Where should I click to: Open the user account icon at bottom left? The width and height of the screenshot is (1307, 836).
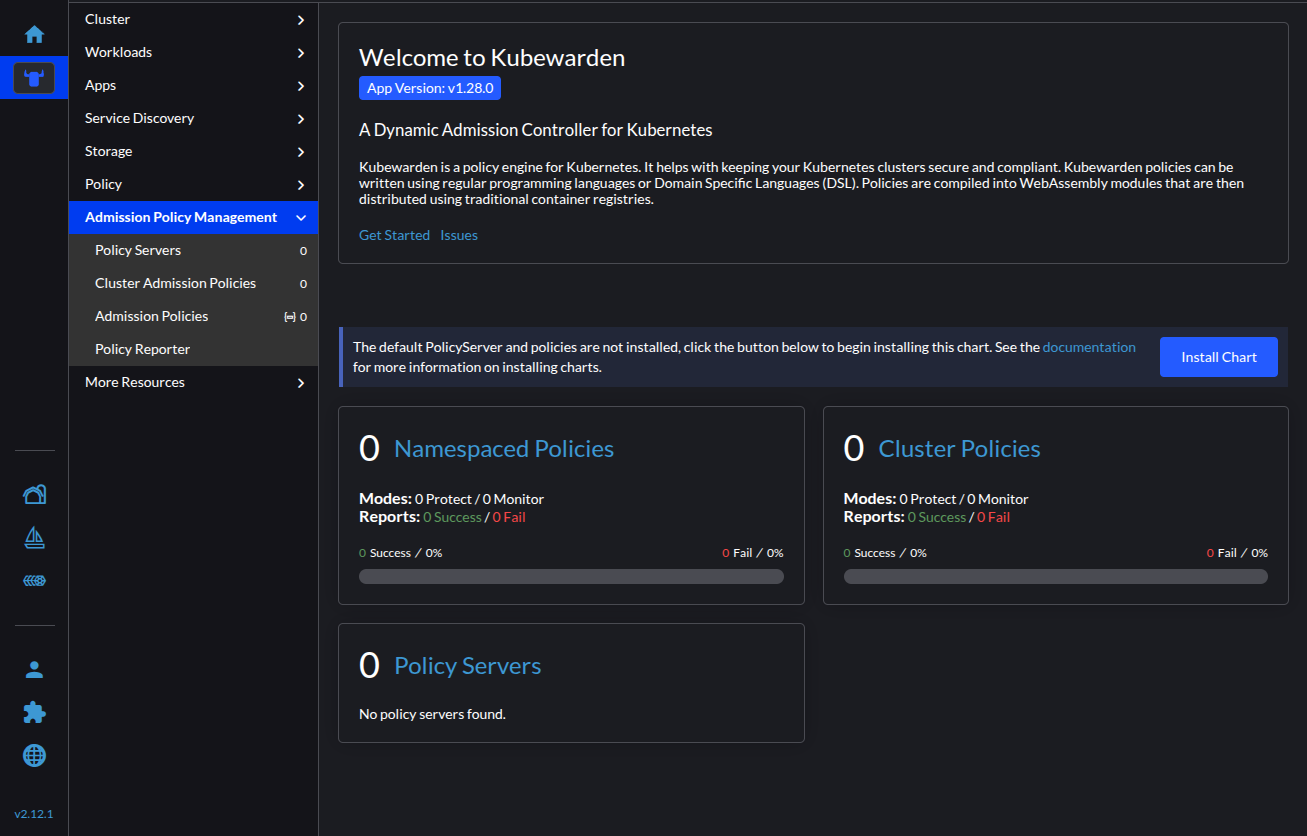point(34,669)
